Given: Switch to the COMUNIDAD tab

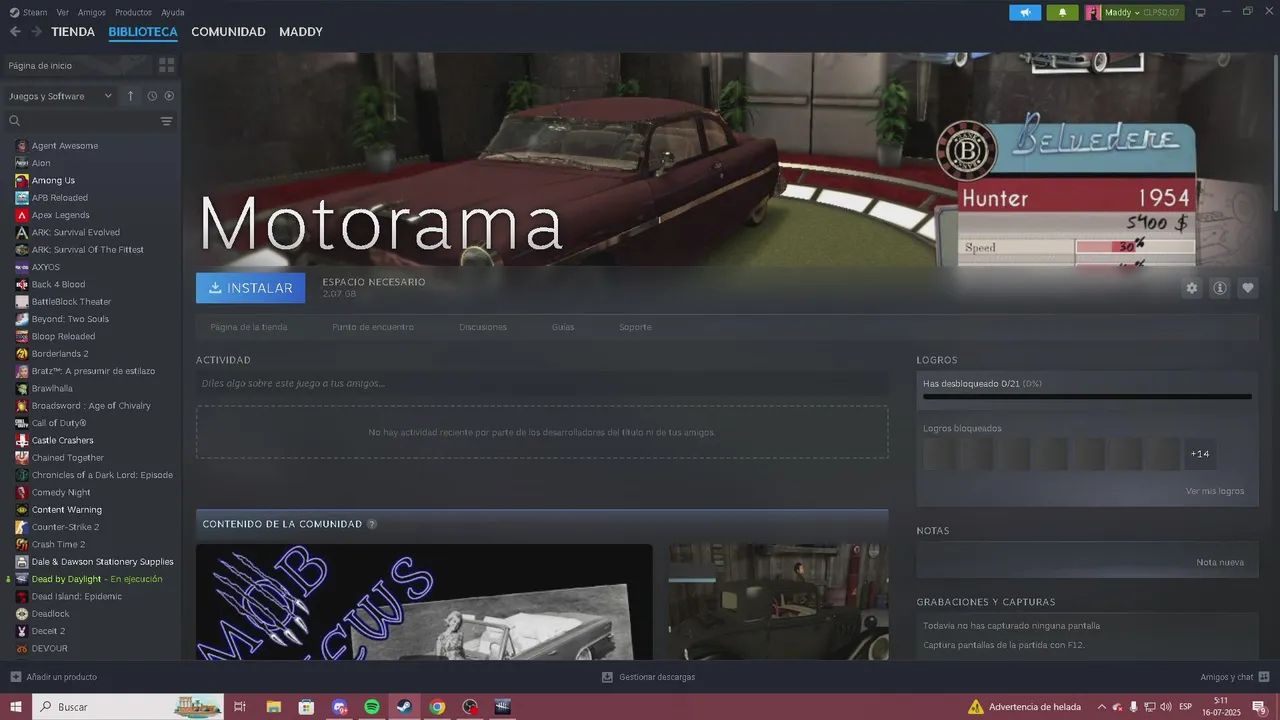Looking at the screenshot, I should [x=228, y=32].
